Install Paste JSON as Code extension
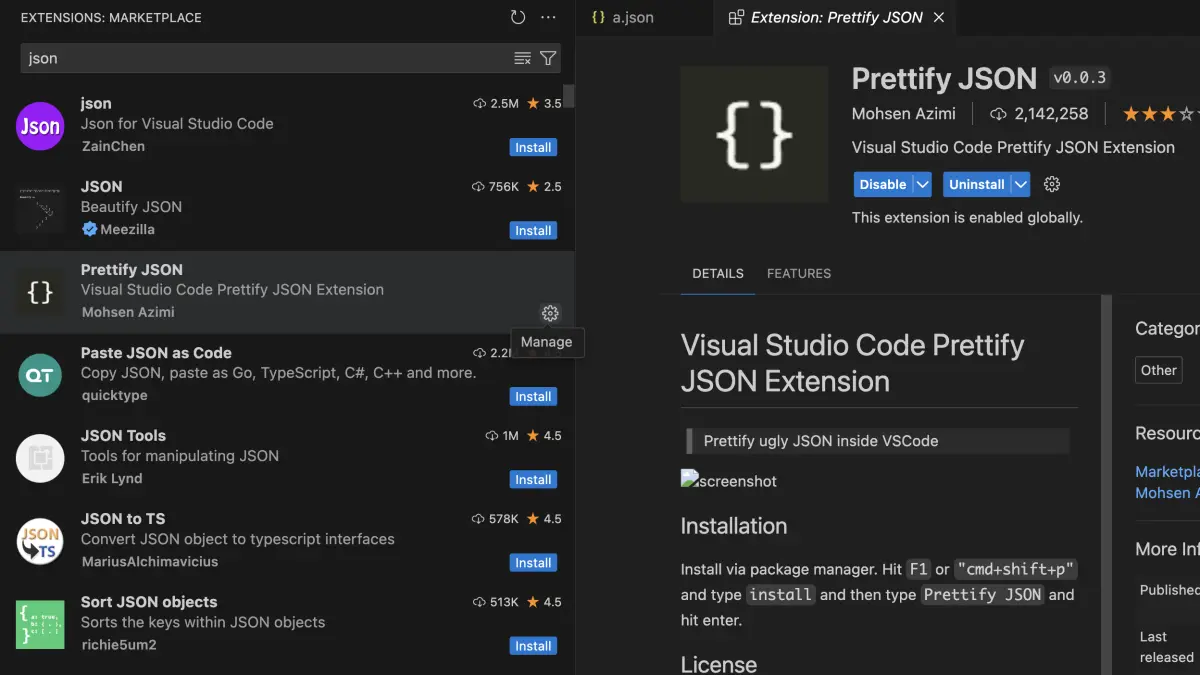The width and height of the screenshot is (1200, 675). click(x=533, y=396)
